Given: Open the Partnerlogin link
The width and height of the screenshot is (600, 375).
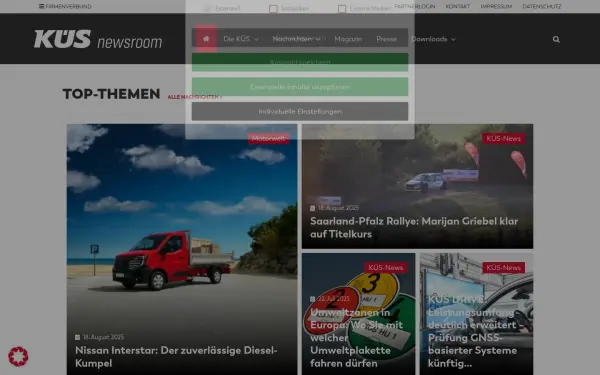Looking at the screenshot, I should tap(415, 7).
